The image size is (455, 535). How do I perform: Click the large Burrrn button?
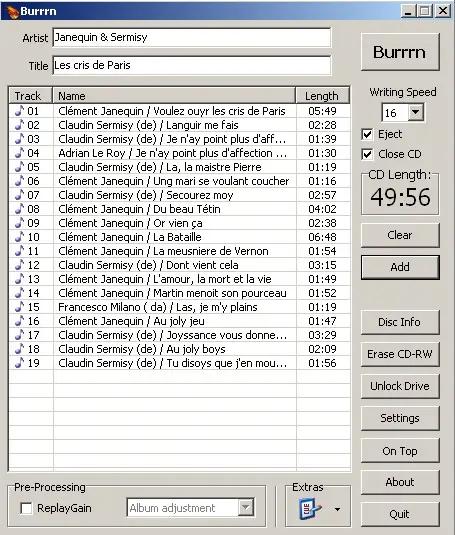coord(400,52)
